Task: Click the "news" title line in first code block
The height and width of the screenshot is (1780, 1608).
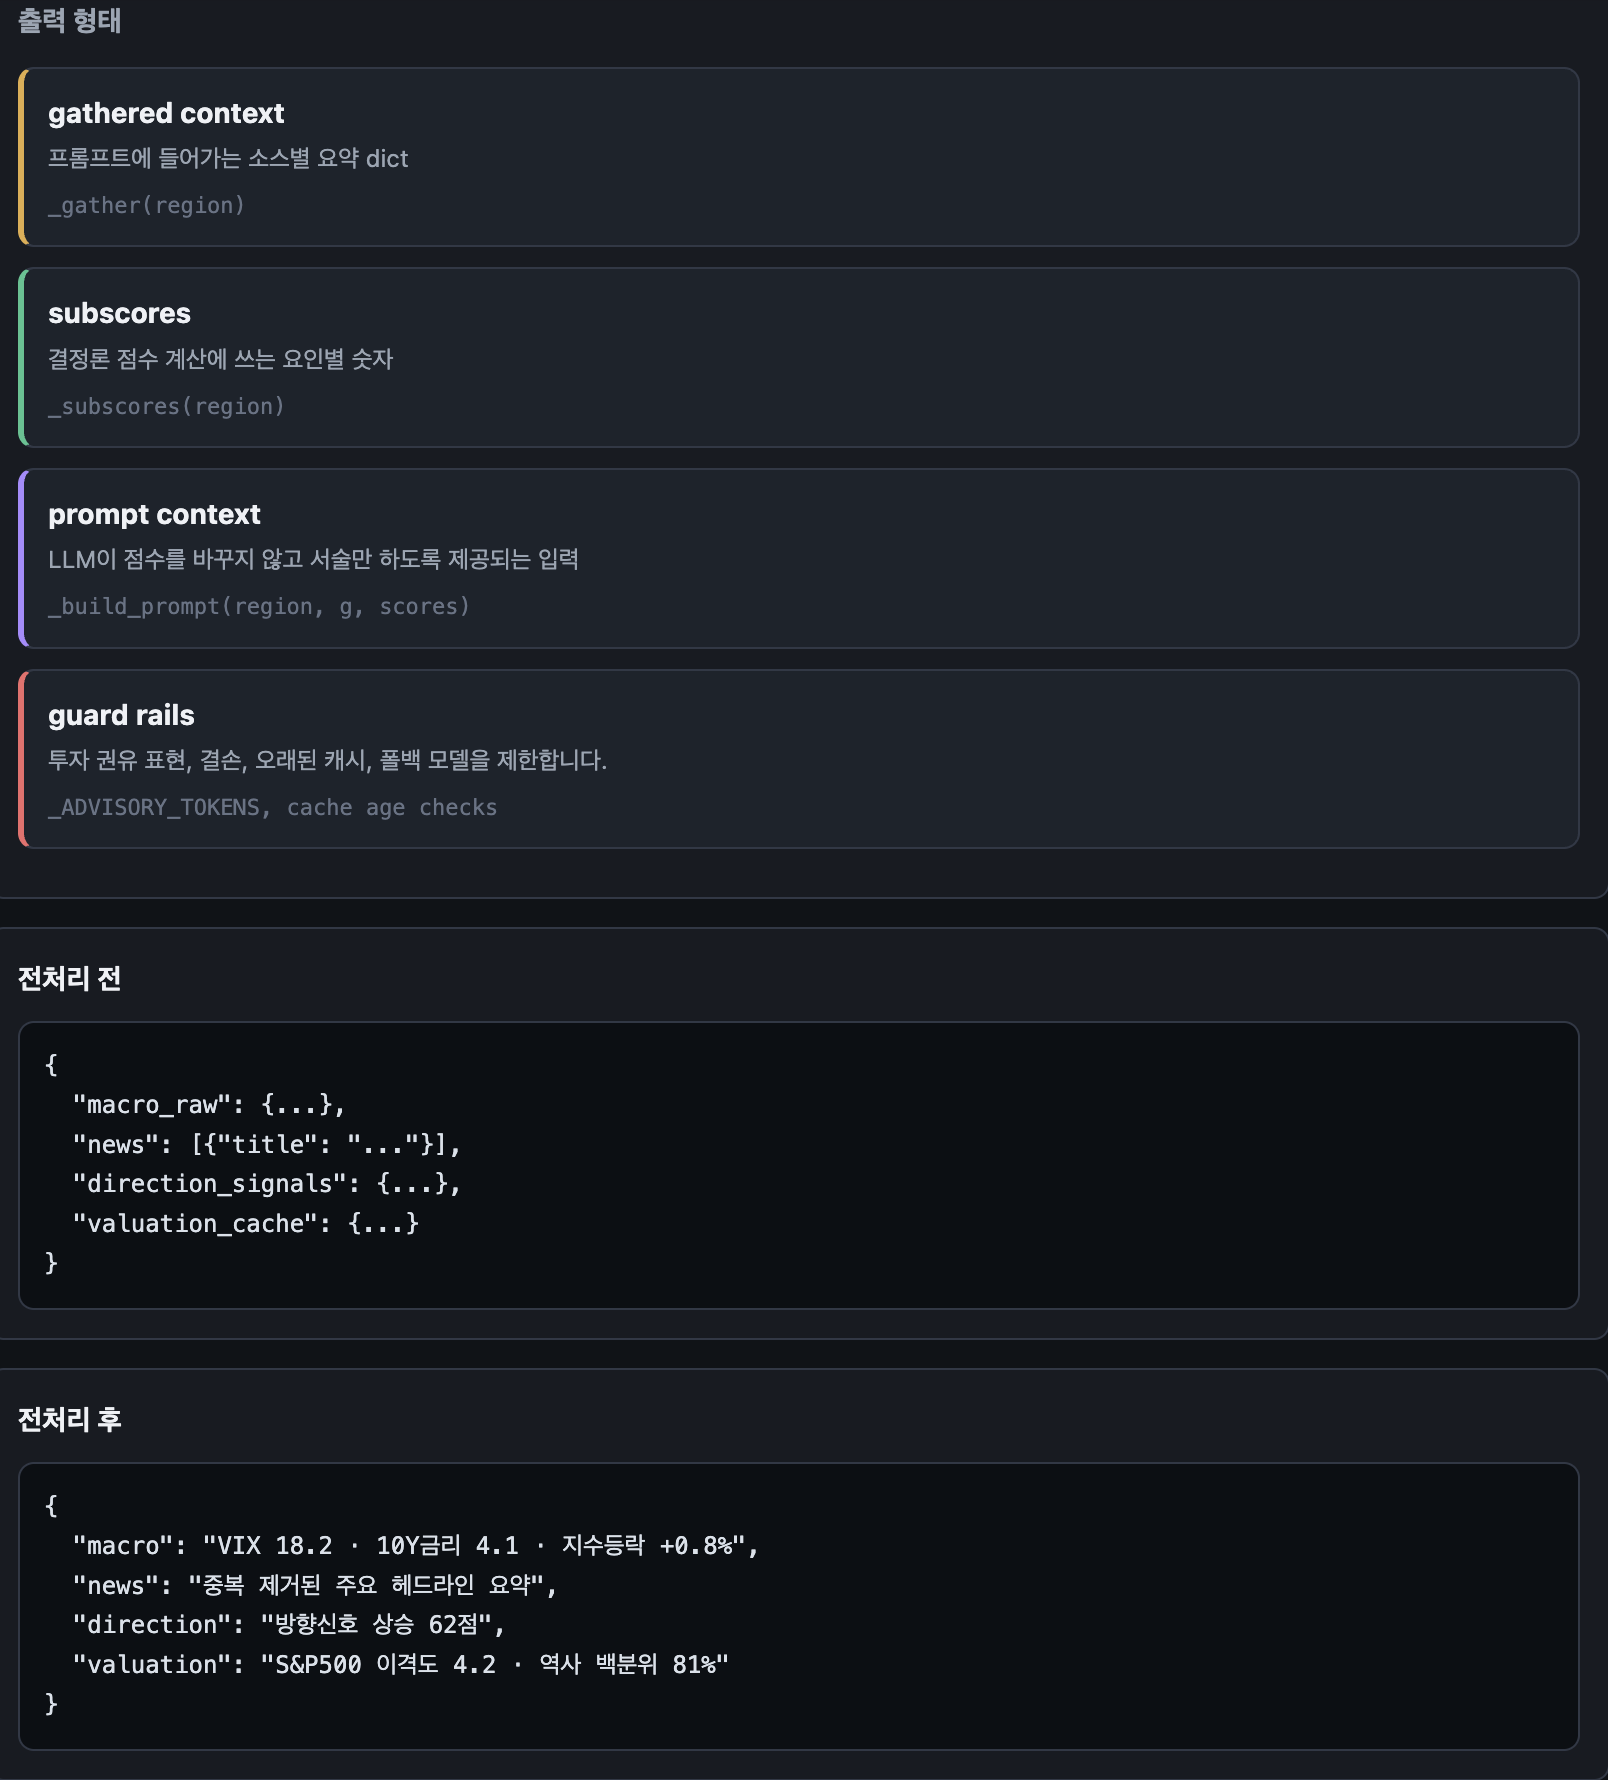Action: pyautogui.click(x=266, y=1144)
